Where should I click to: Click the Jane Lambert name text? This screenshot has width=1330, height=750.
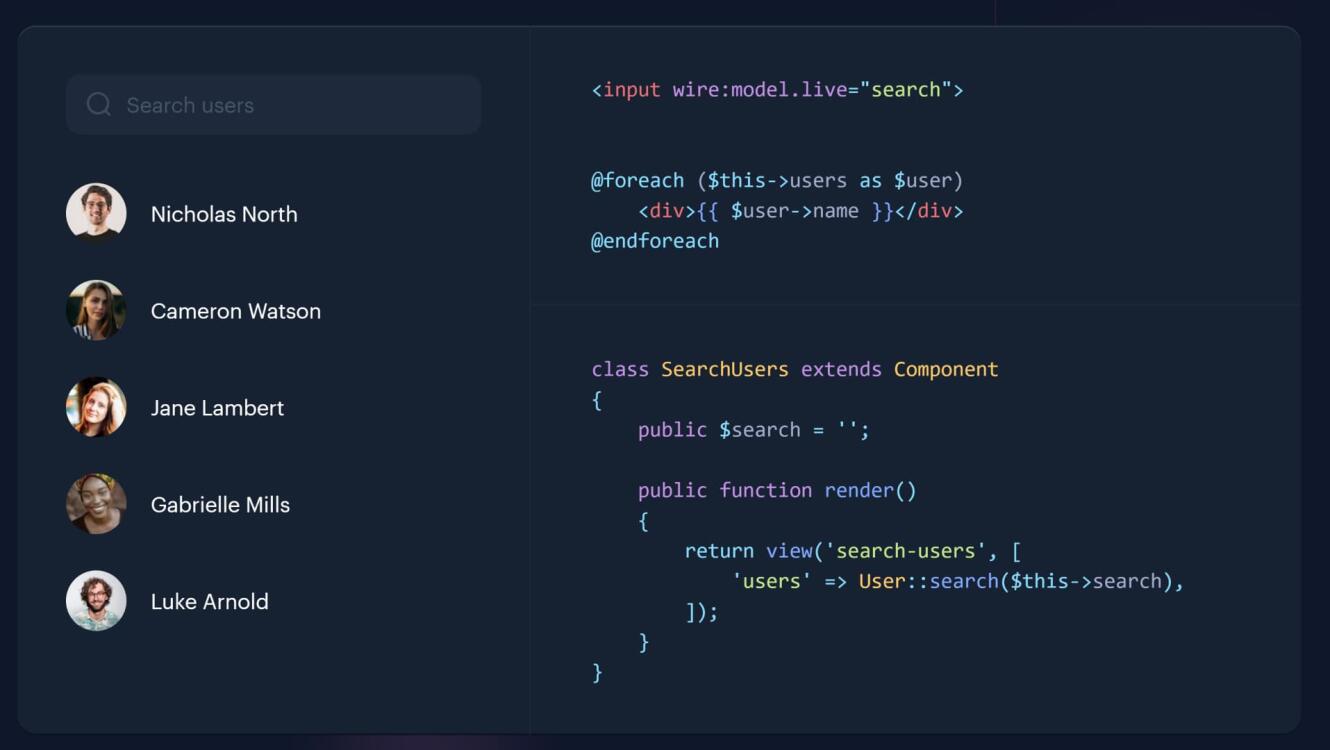coord(217,408)
